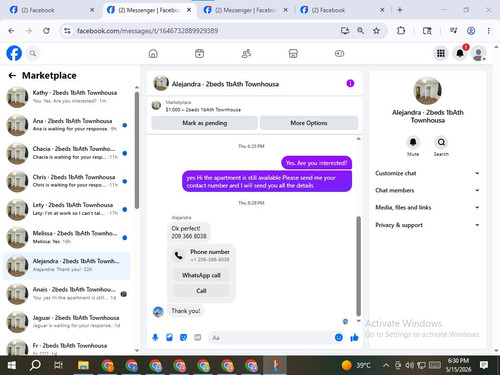This screenshot has height=375, width=500.
Task: Open the Marketplace storefront icon
Action: (x=293, y=53)
